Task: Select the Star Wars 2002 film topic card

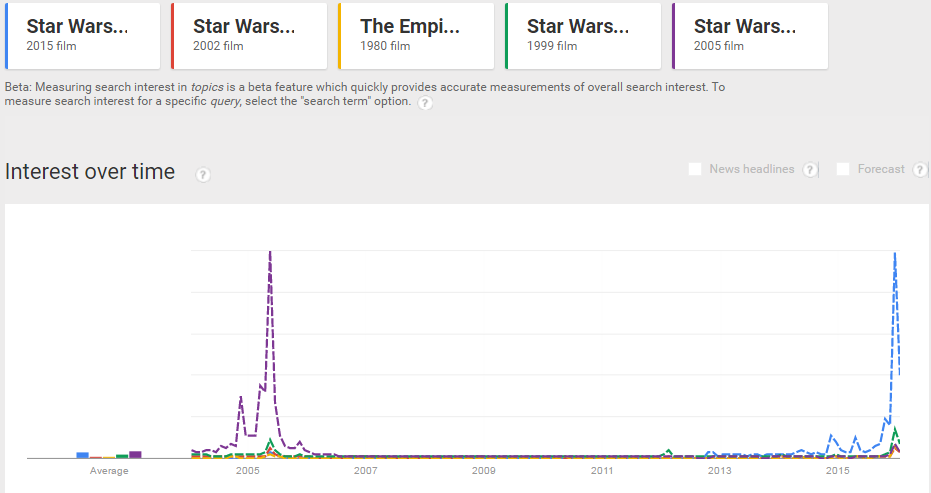Action: [x=249, y=36]
